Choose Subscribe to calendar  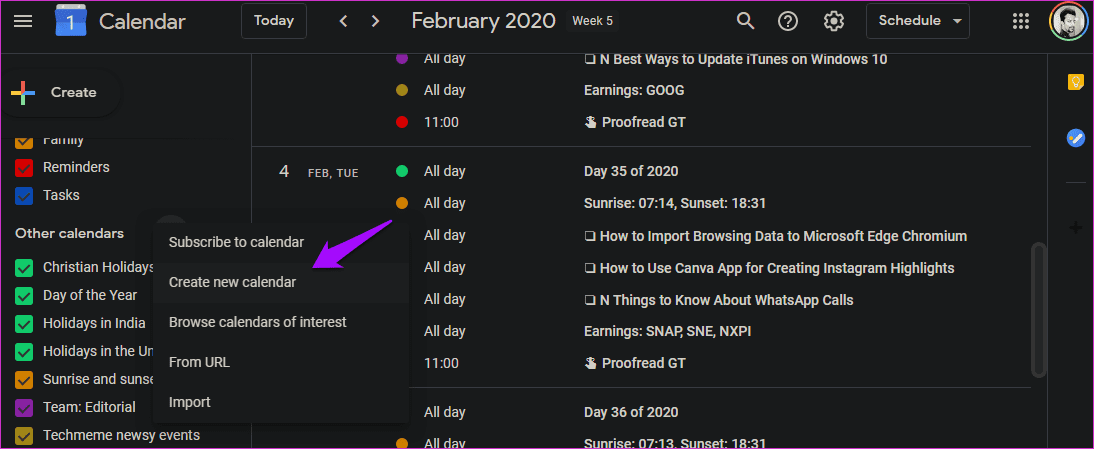tap(280, 243)
